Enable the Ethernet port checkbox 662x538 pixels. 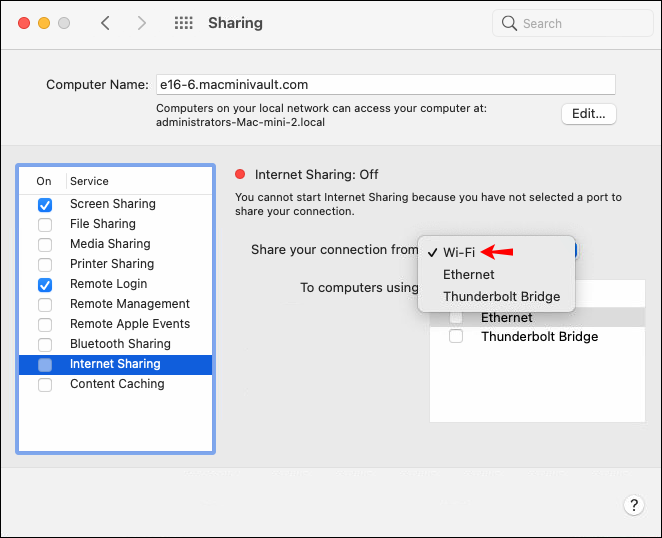pyautogui.click(x=456, y=318)
